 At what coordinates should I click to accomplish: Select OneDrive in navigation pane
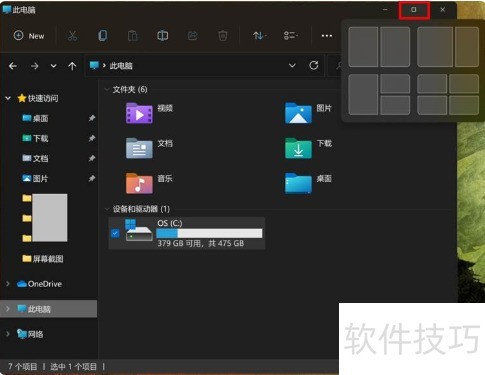39,284
